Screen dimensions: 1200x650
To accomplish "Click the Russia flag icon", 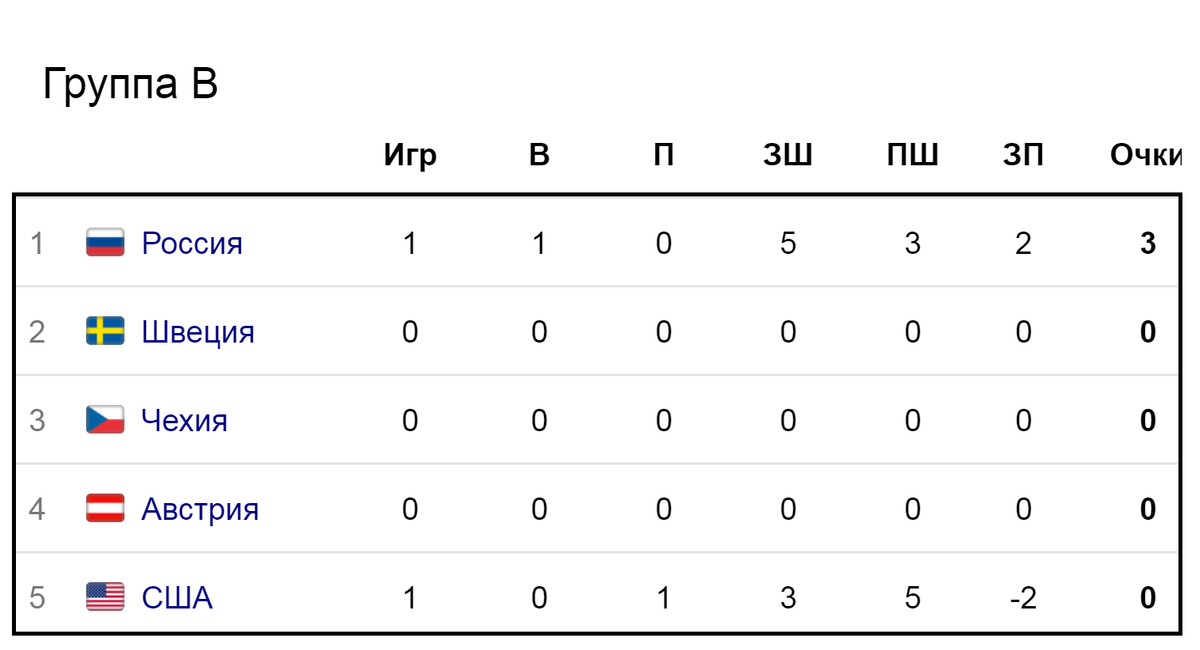I will (105, 243).
